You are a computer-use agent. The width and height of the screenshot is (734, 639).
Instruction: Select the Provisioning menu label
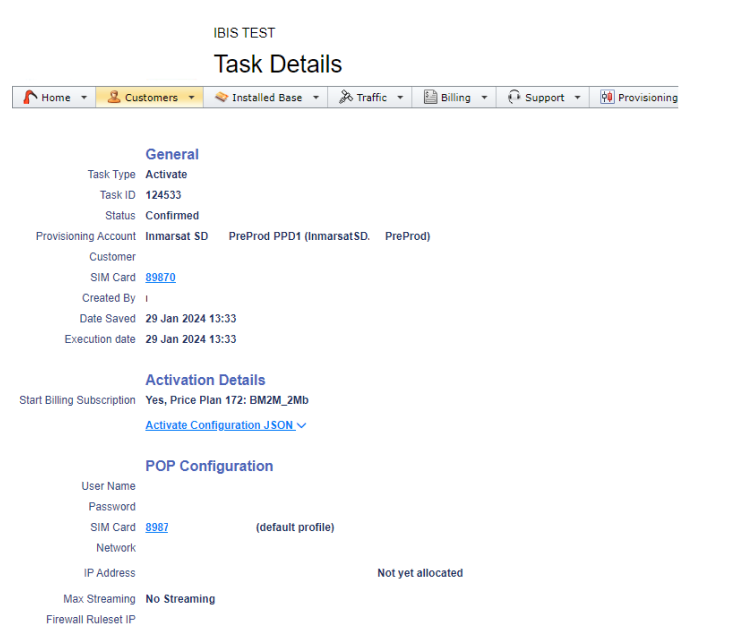coord(647,98)
